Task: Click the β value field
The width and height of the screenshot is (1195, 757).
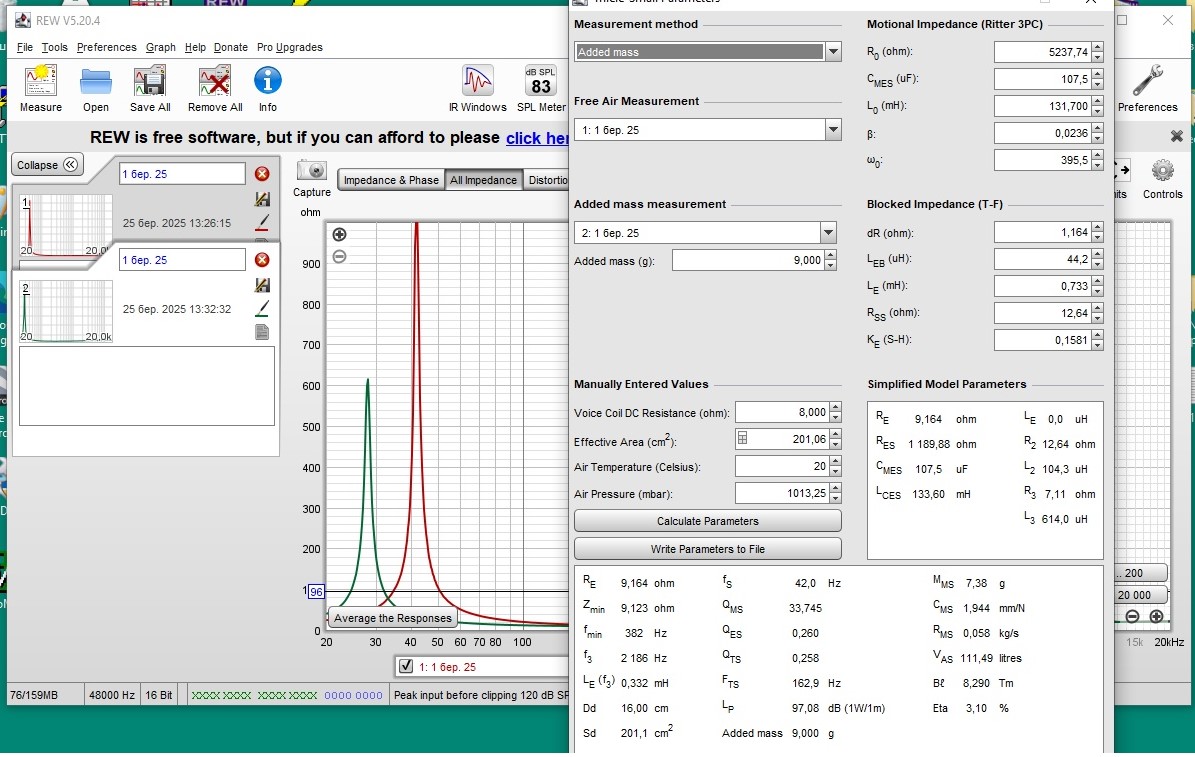Action: coord(1043,133)
